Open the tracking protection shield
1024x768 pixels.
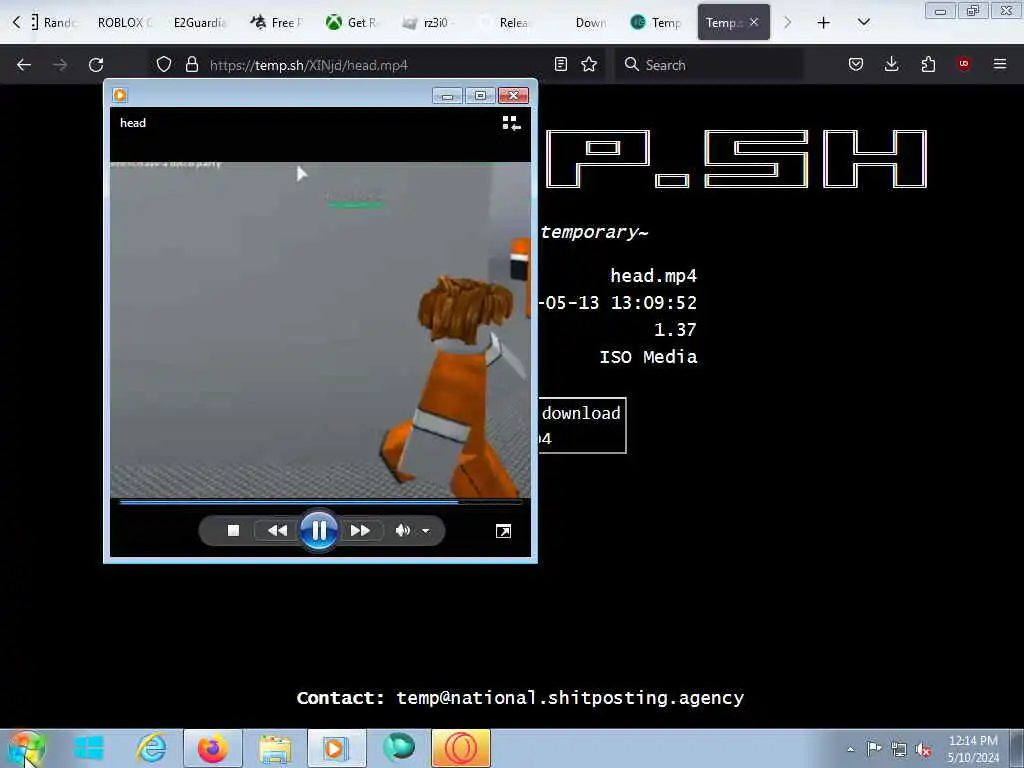pyautogui.click(x=164, y=65)
